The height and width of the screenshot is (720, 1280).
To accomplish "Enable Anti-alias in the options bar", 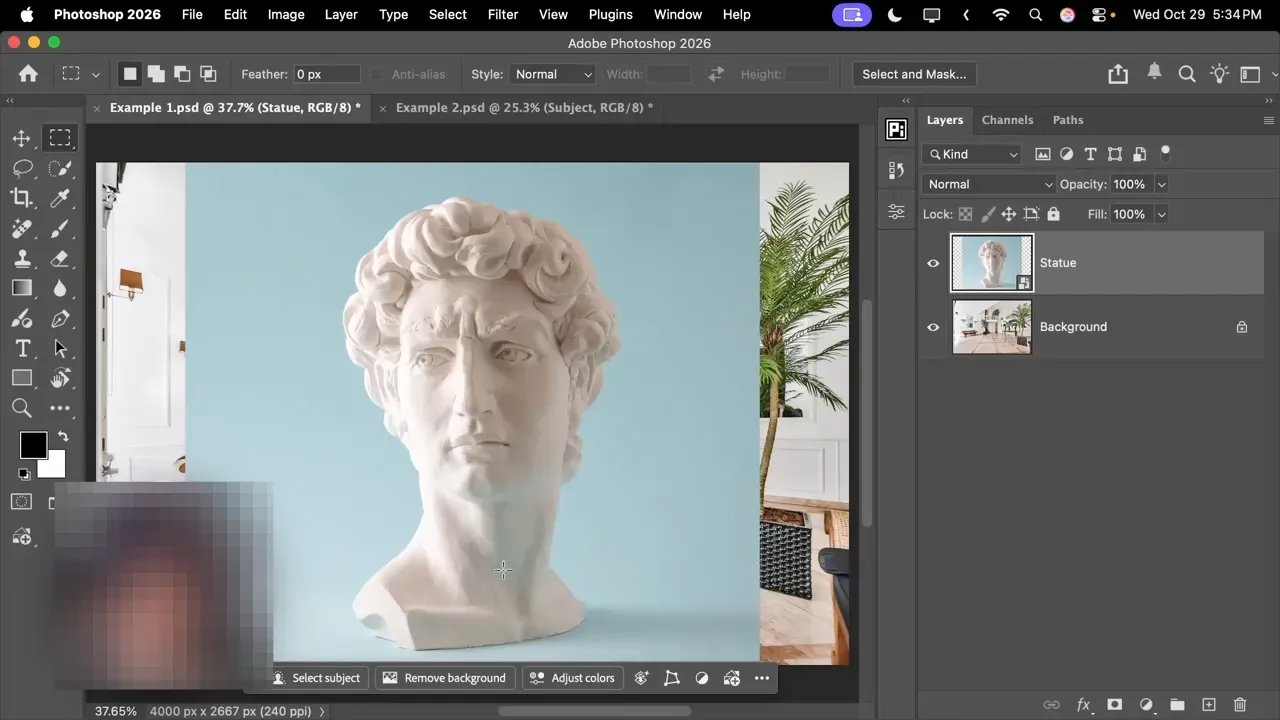I will [x=376, y=74].
